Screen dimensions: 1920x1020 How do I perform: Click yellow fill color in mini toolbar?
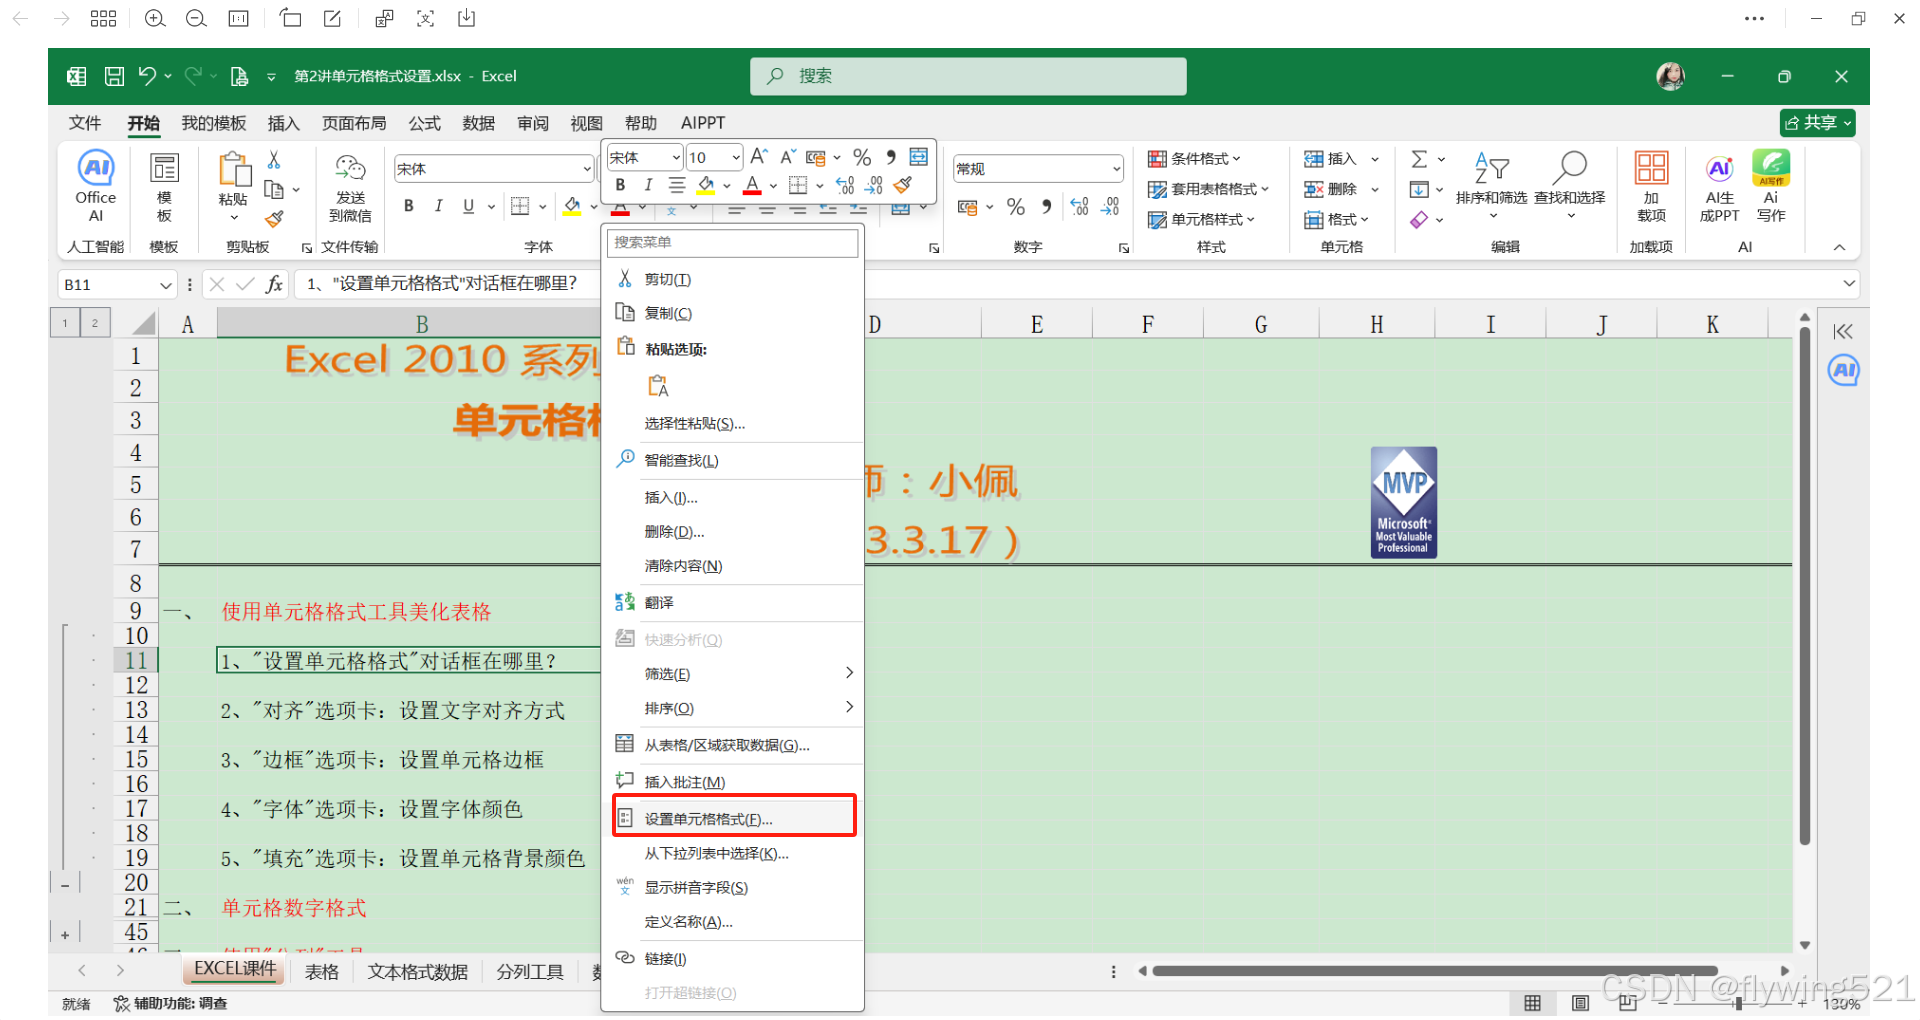(706, 185)
